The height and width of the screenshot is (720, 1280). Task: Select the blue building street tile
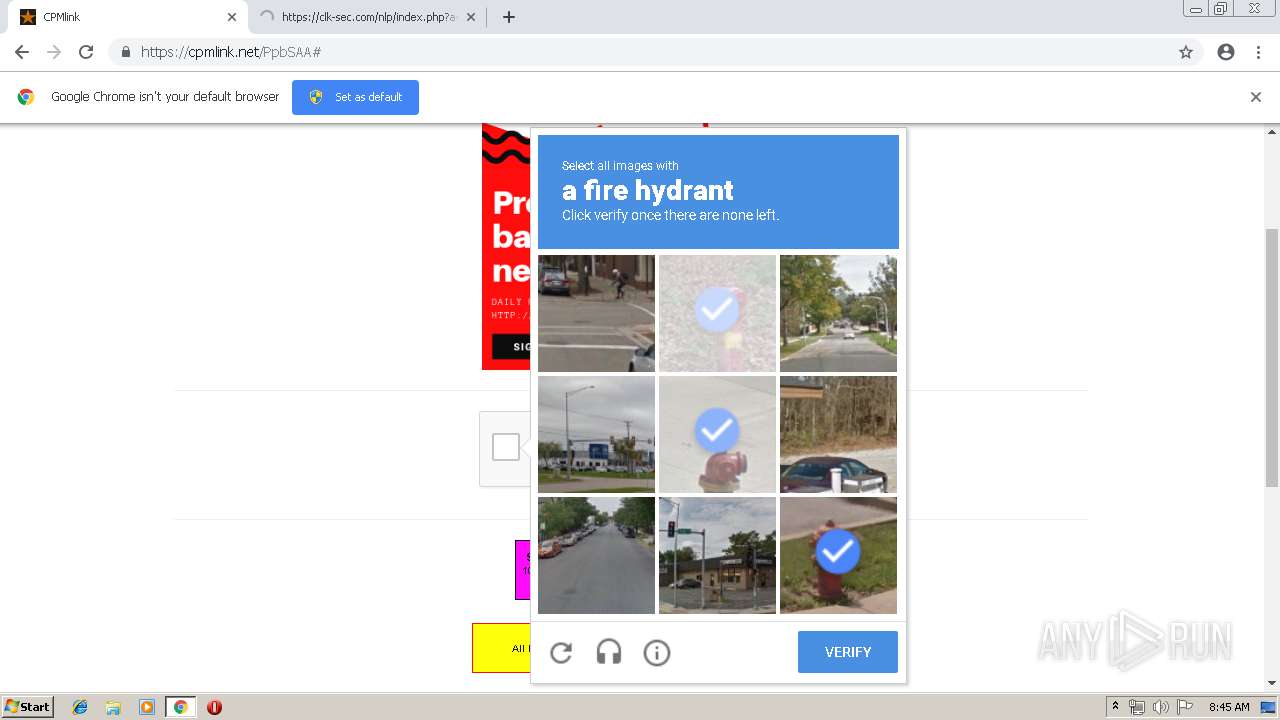tap(596, 434)
